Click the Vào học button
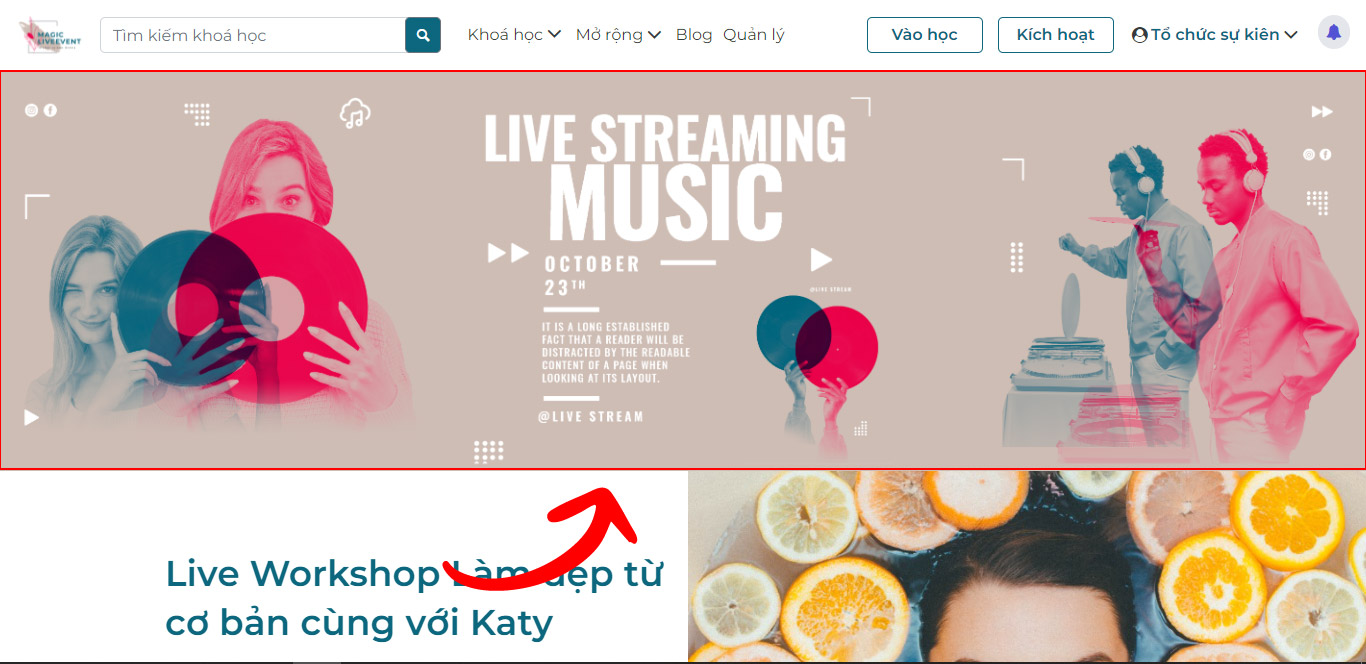 point(925,35)
